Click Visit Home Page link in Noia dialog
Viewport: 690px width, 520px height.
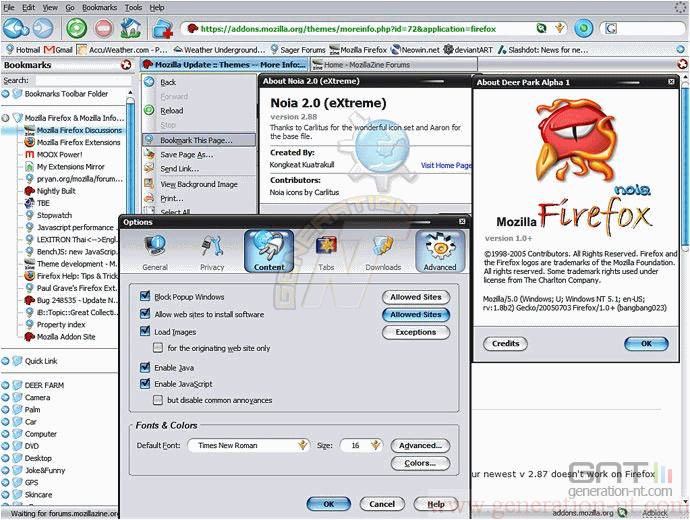[445, 165]
